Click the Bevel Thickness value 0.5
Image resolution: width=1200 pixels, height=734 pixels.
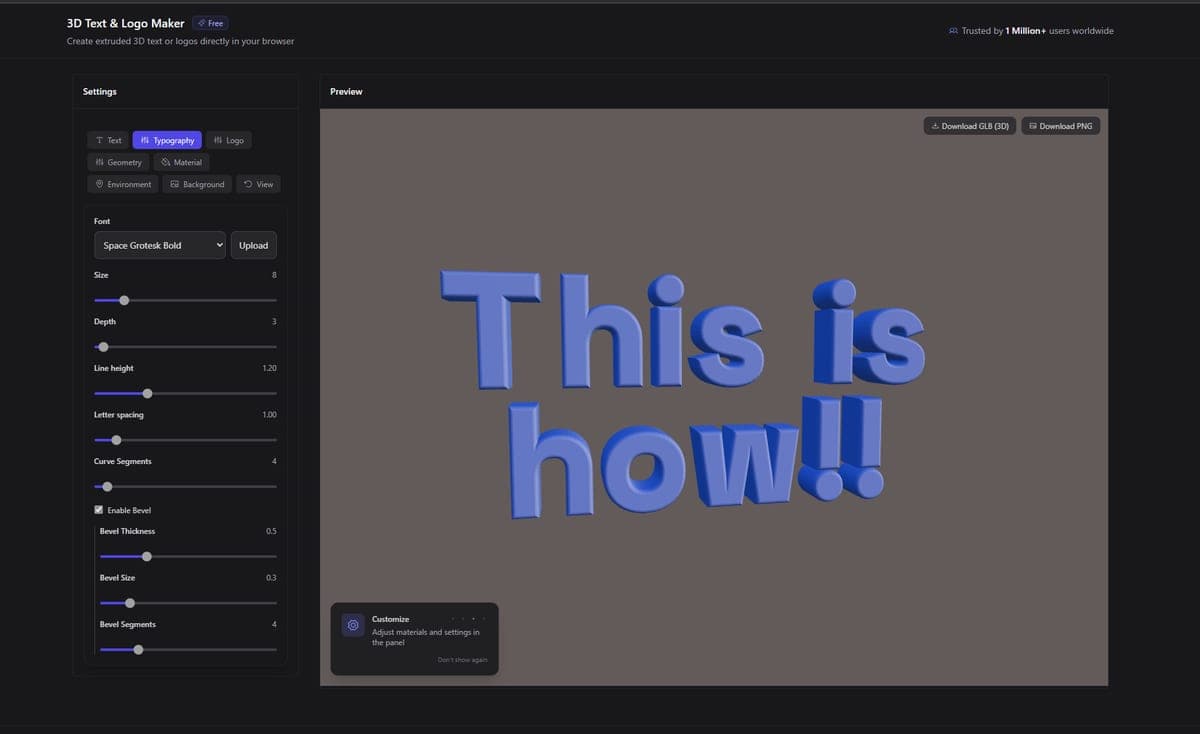(x=271, y=531)
